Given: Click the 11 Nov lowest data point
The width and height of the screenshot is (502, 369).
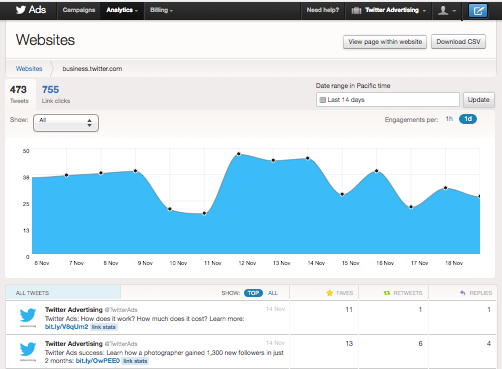Looking at the screenshot, I should point(204,214).
